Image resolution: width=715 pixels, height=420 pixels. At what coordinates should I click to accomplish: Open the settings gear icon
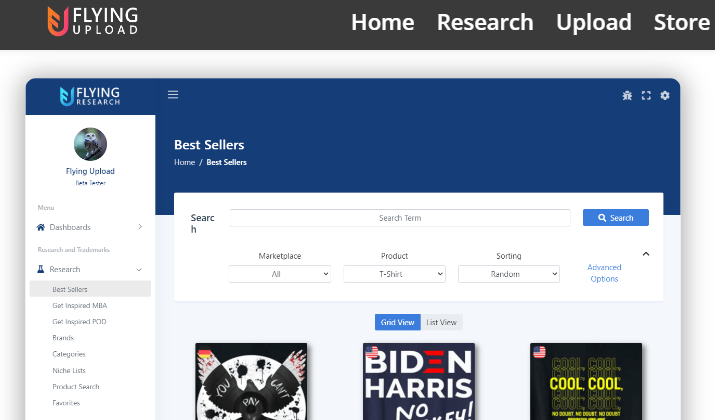click(665, 95)
